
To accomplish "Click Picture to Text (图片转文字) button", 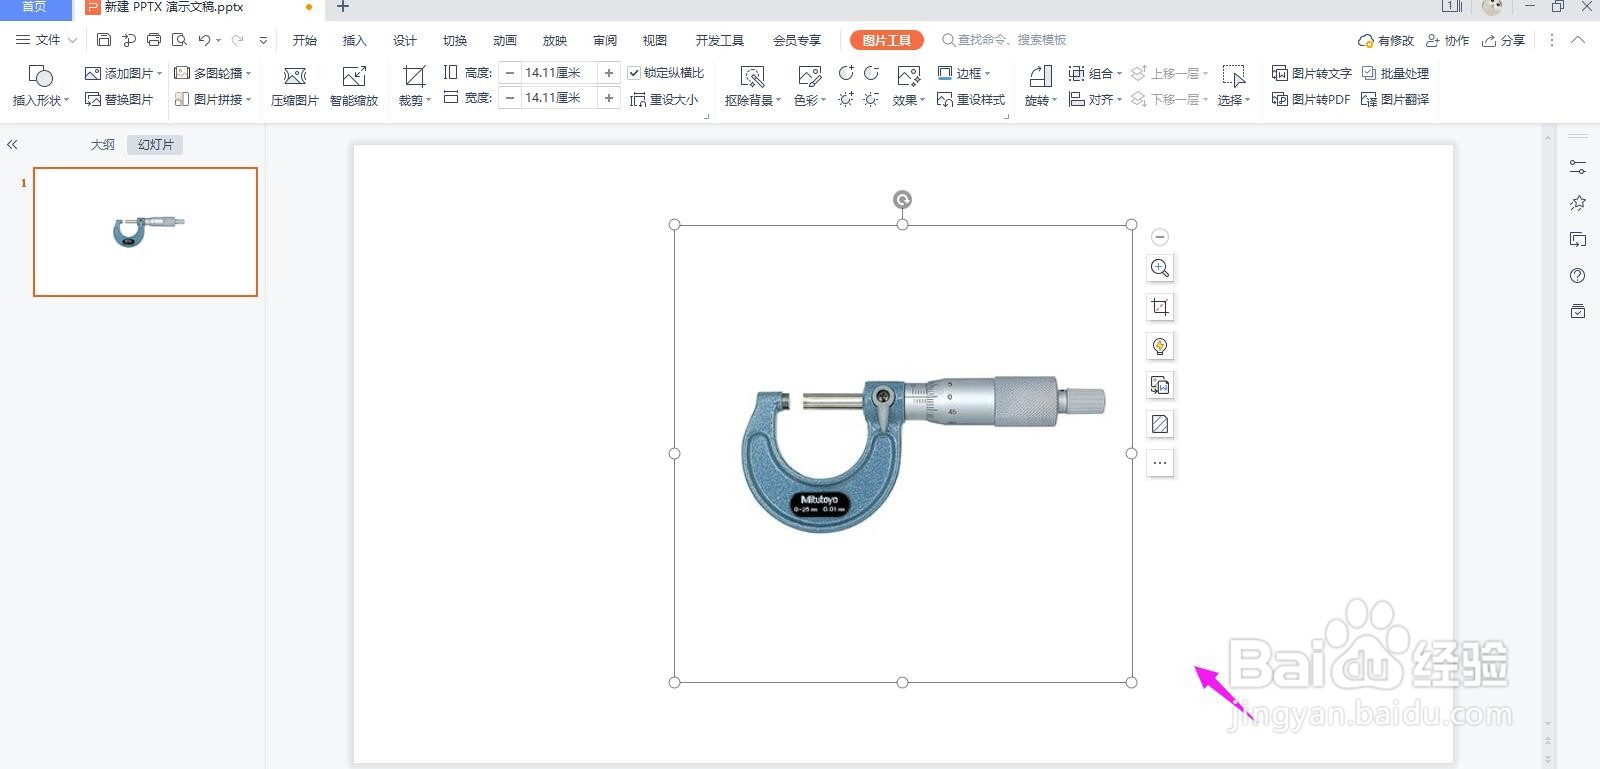I will tap(1312, 73).
